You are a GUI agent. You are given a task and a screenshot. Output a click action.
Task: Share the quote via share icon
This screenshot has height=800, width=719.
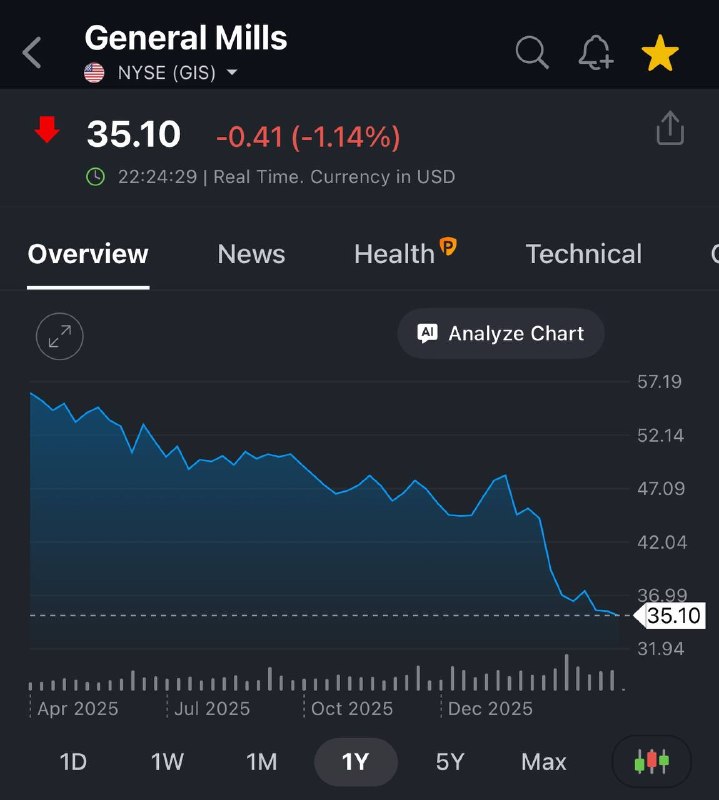click(670, 128)
